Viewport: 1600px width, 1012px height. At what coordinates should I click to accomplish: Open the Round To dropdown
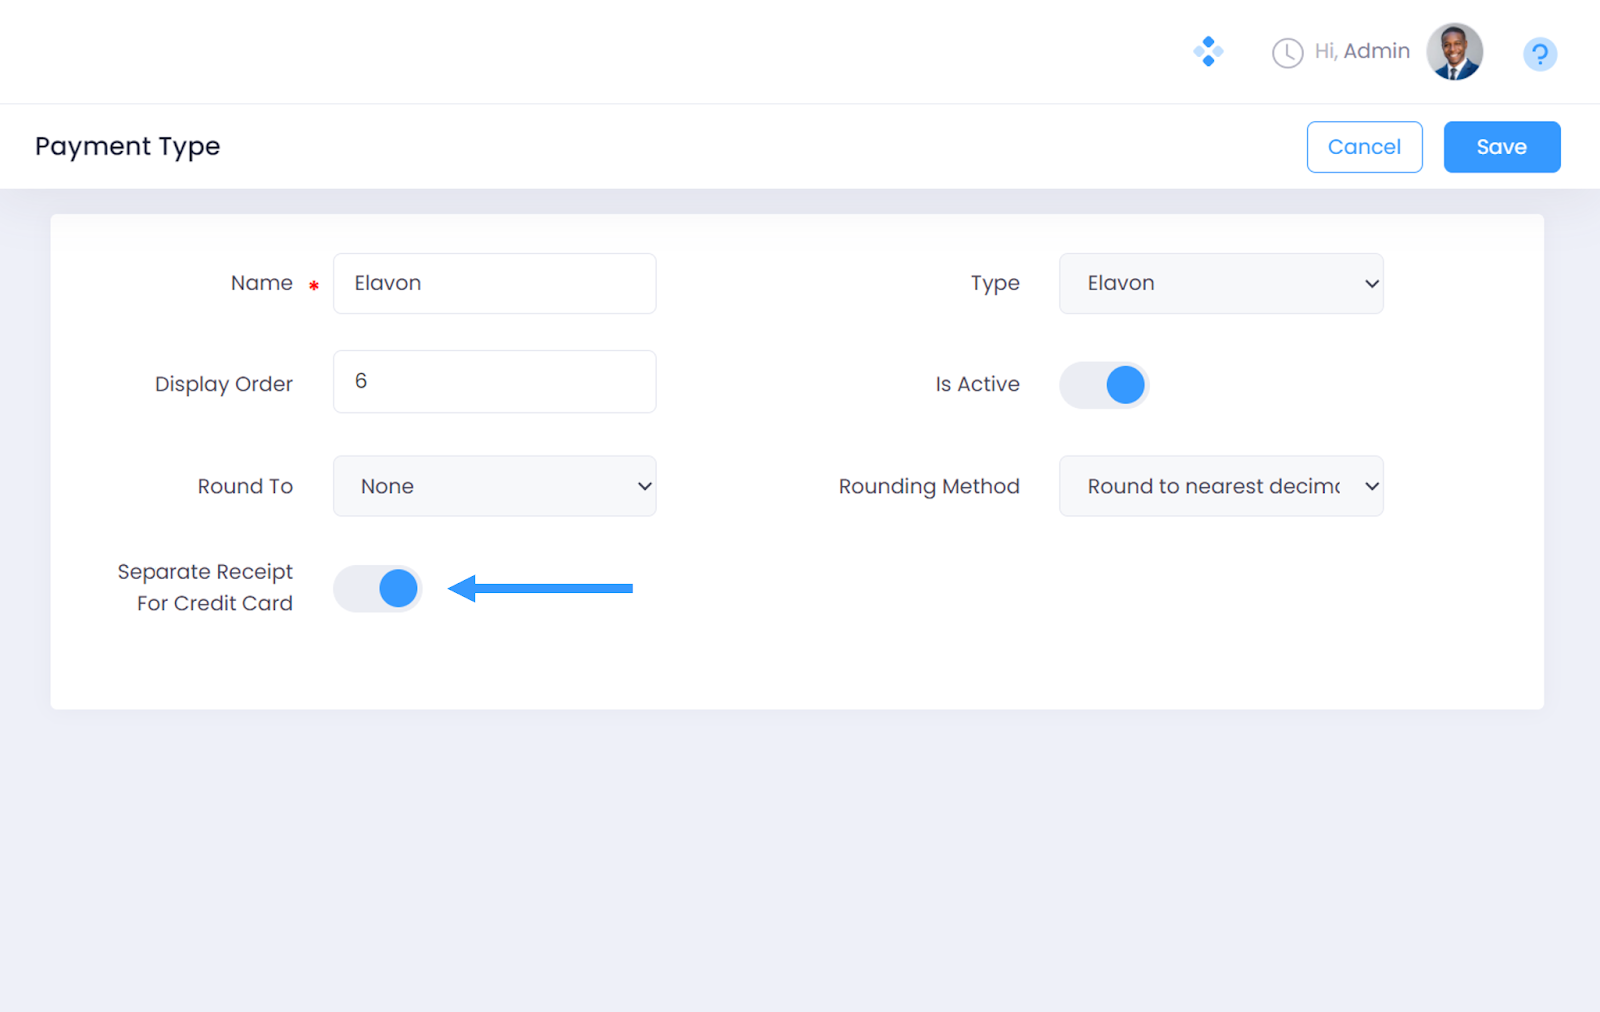click(x=495, y=487)
